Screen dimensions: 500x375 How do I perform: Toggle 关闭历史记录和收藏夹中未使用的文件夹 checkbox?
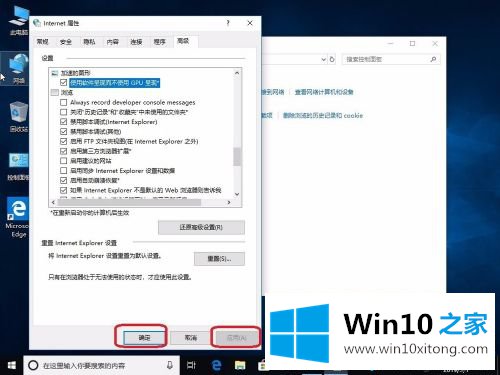(x=63, y=112)
